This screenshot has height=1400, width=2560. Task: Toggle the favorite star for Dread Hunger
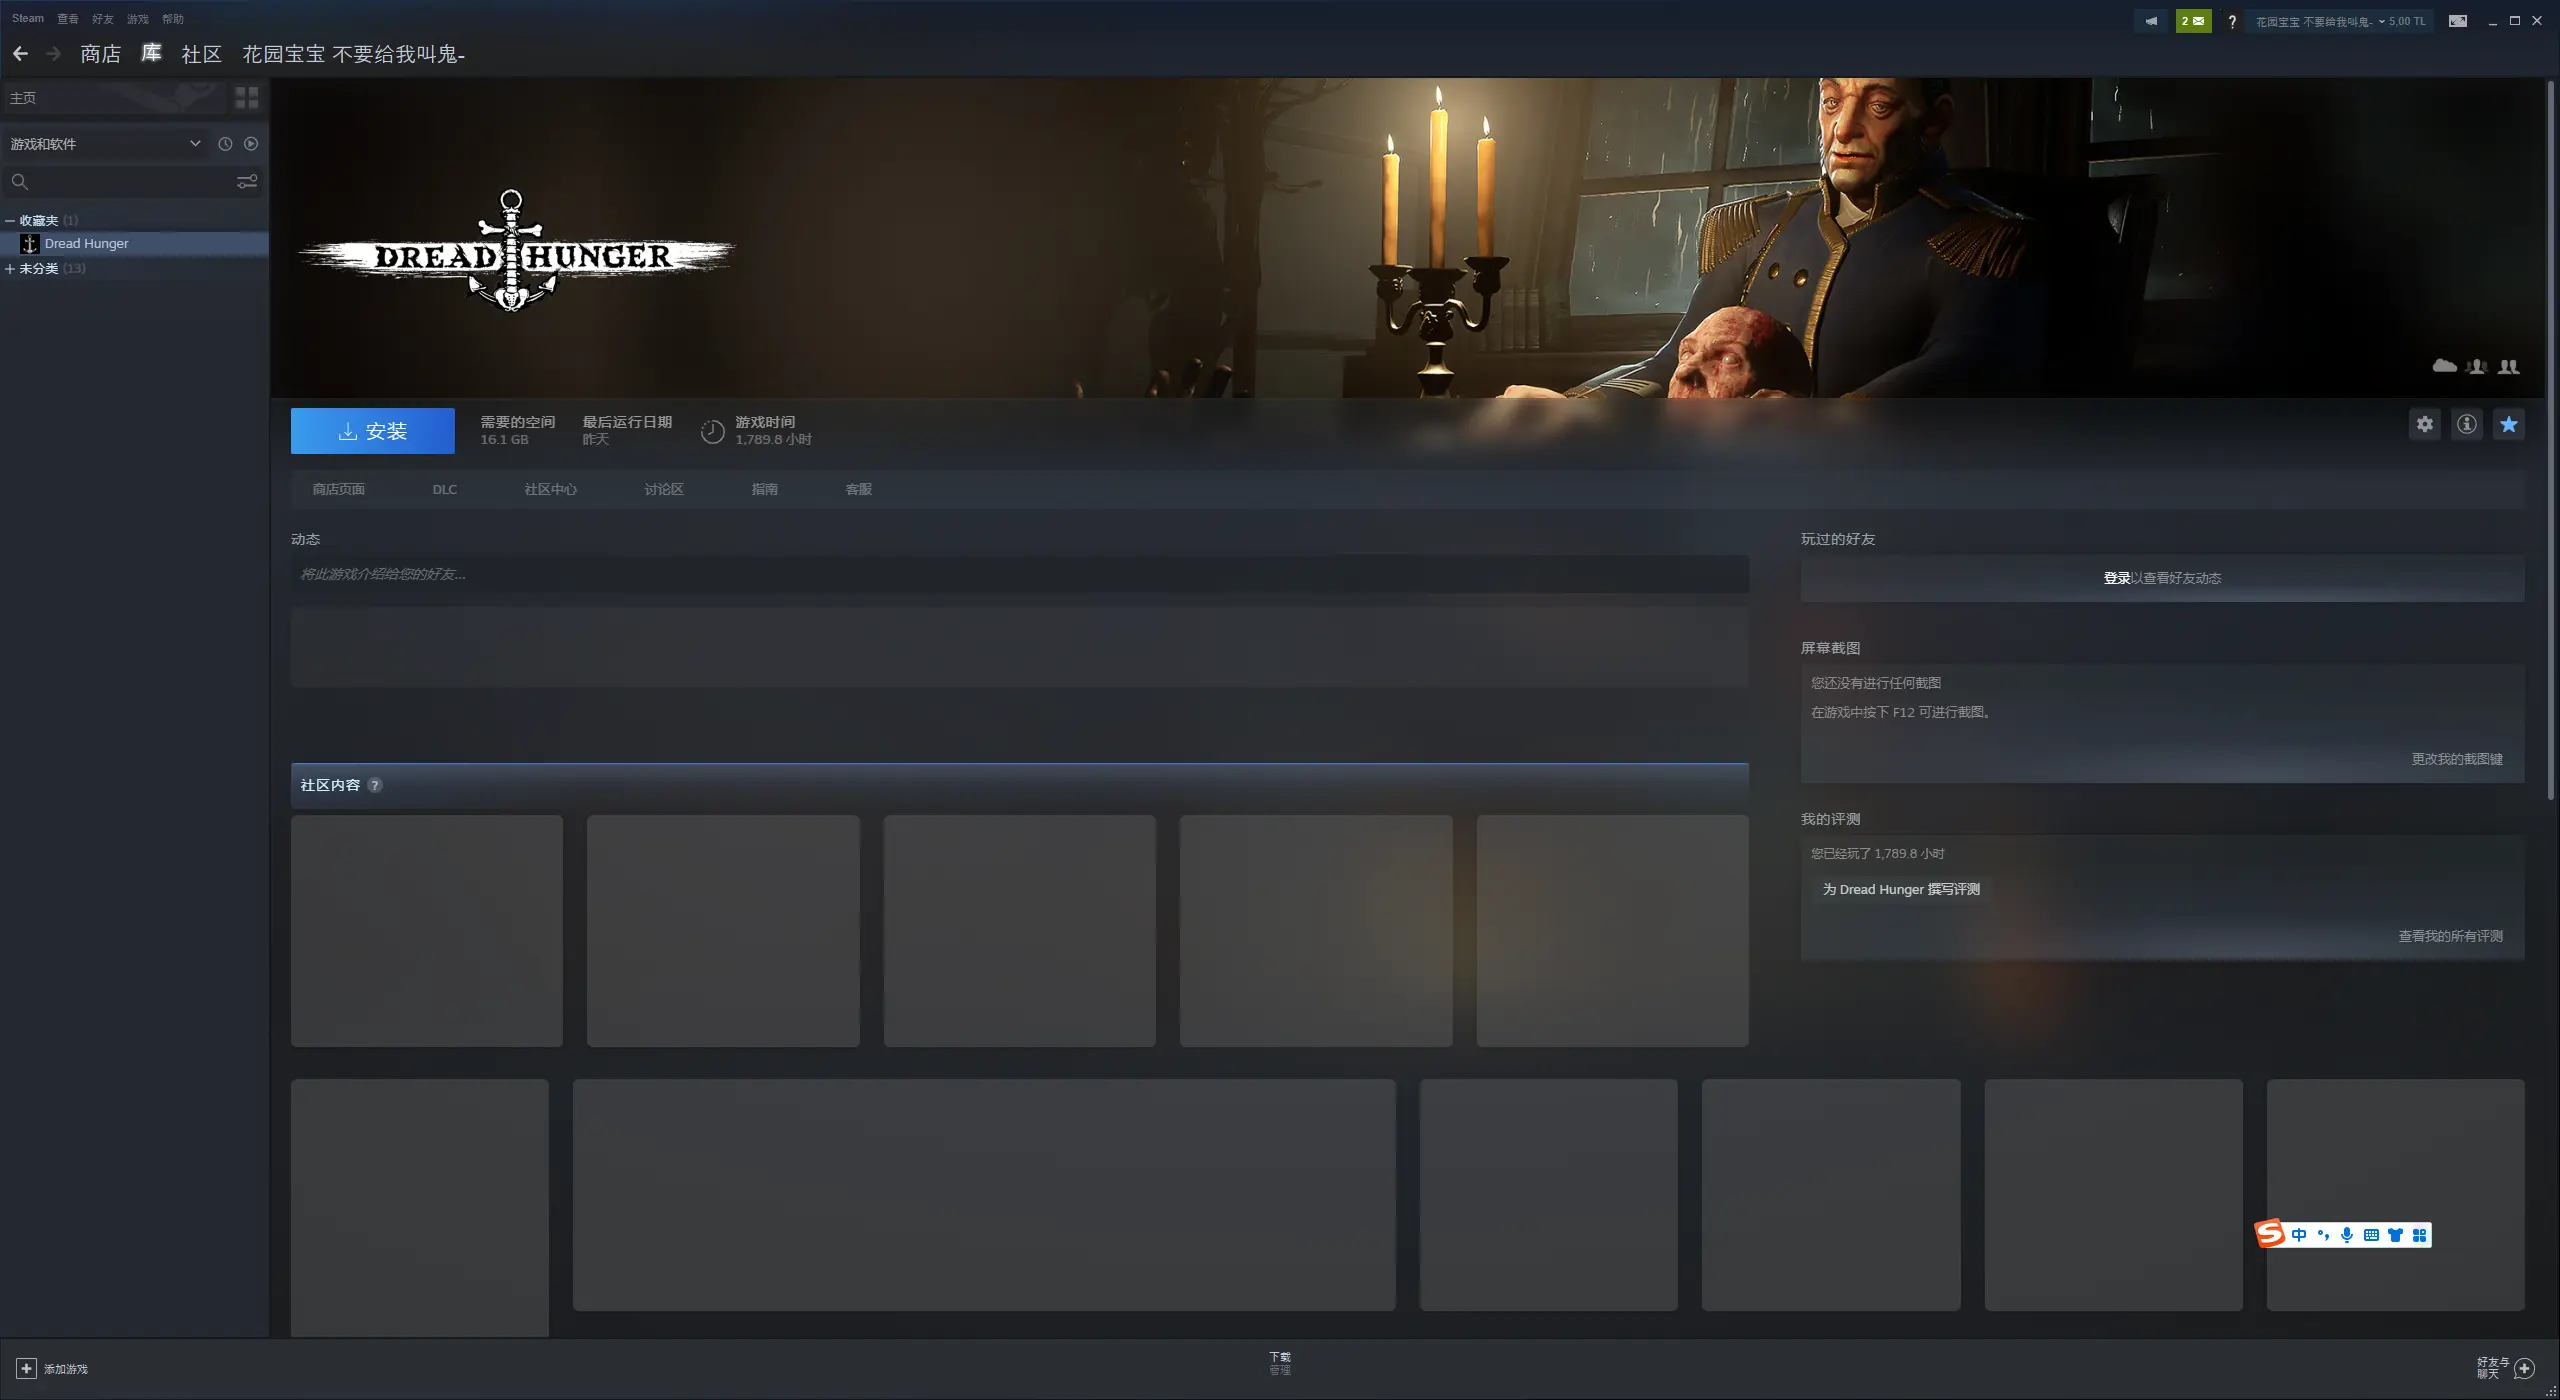[x=2509, y=424]
